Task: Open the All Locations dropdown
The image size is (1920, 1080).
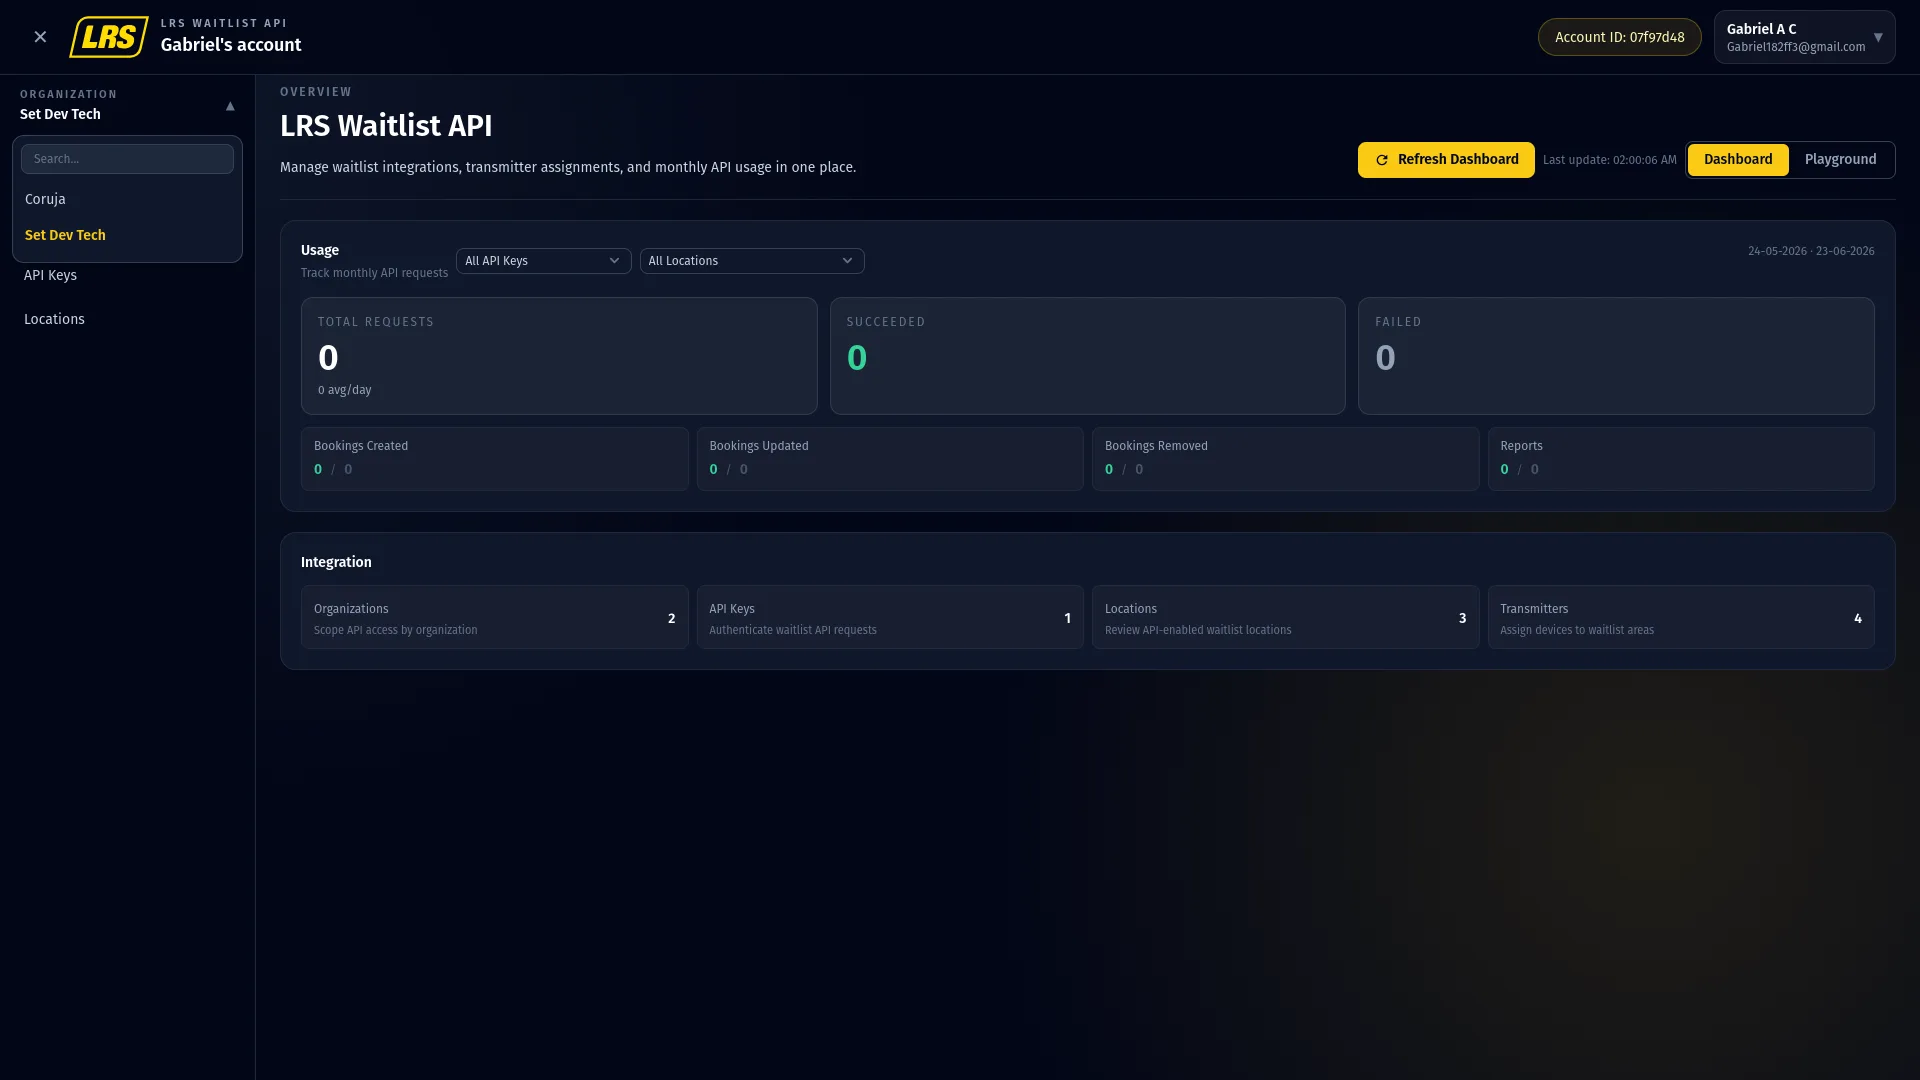Action: [752, 261]
